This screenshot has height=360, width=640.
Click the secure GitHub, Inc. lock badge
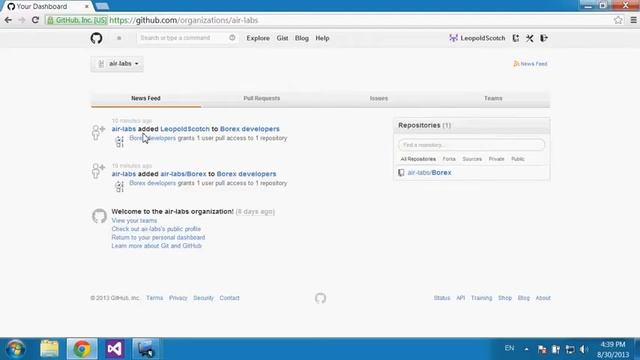click(x=77, y=20)
